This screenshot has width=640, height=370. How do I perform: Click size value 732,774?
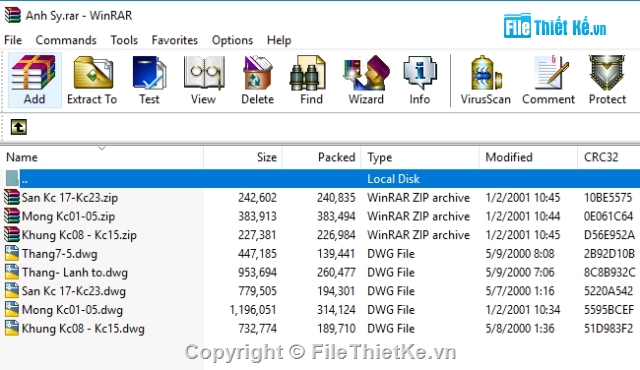point(258,329)
